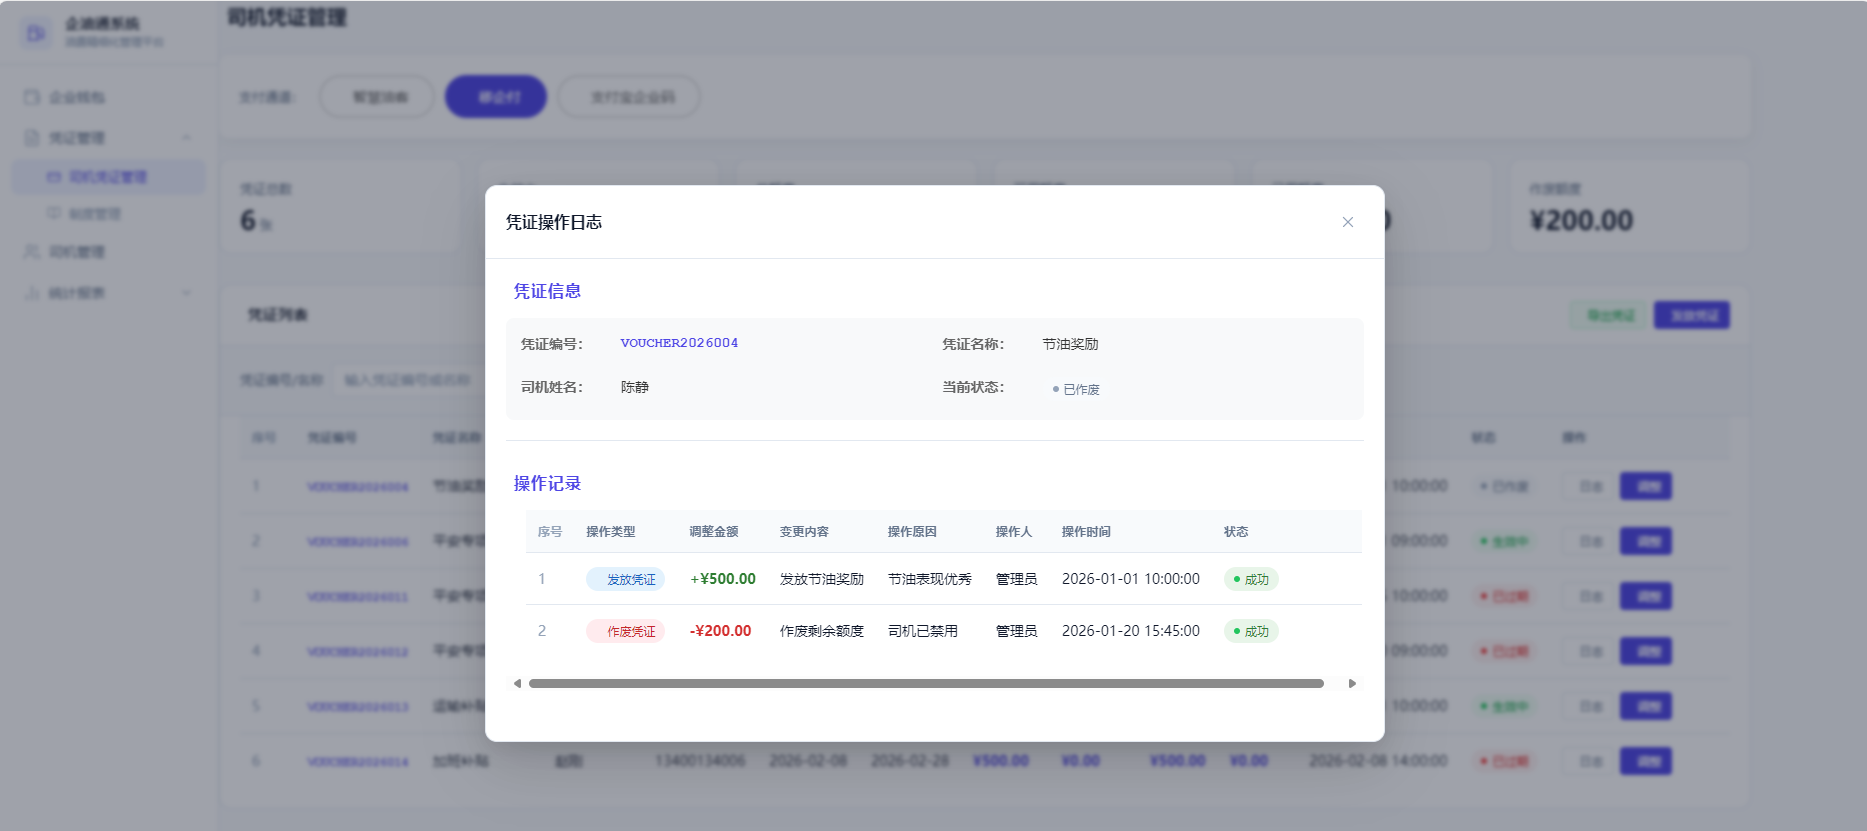Image resolution: width=1867 pixels, height=831 pixels.
Task: Select the solid blue pill tab on the background page
Action: tap(496, 97)
